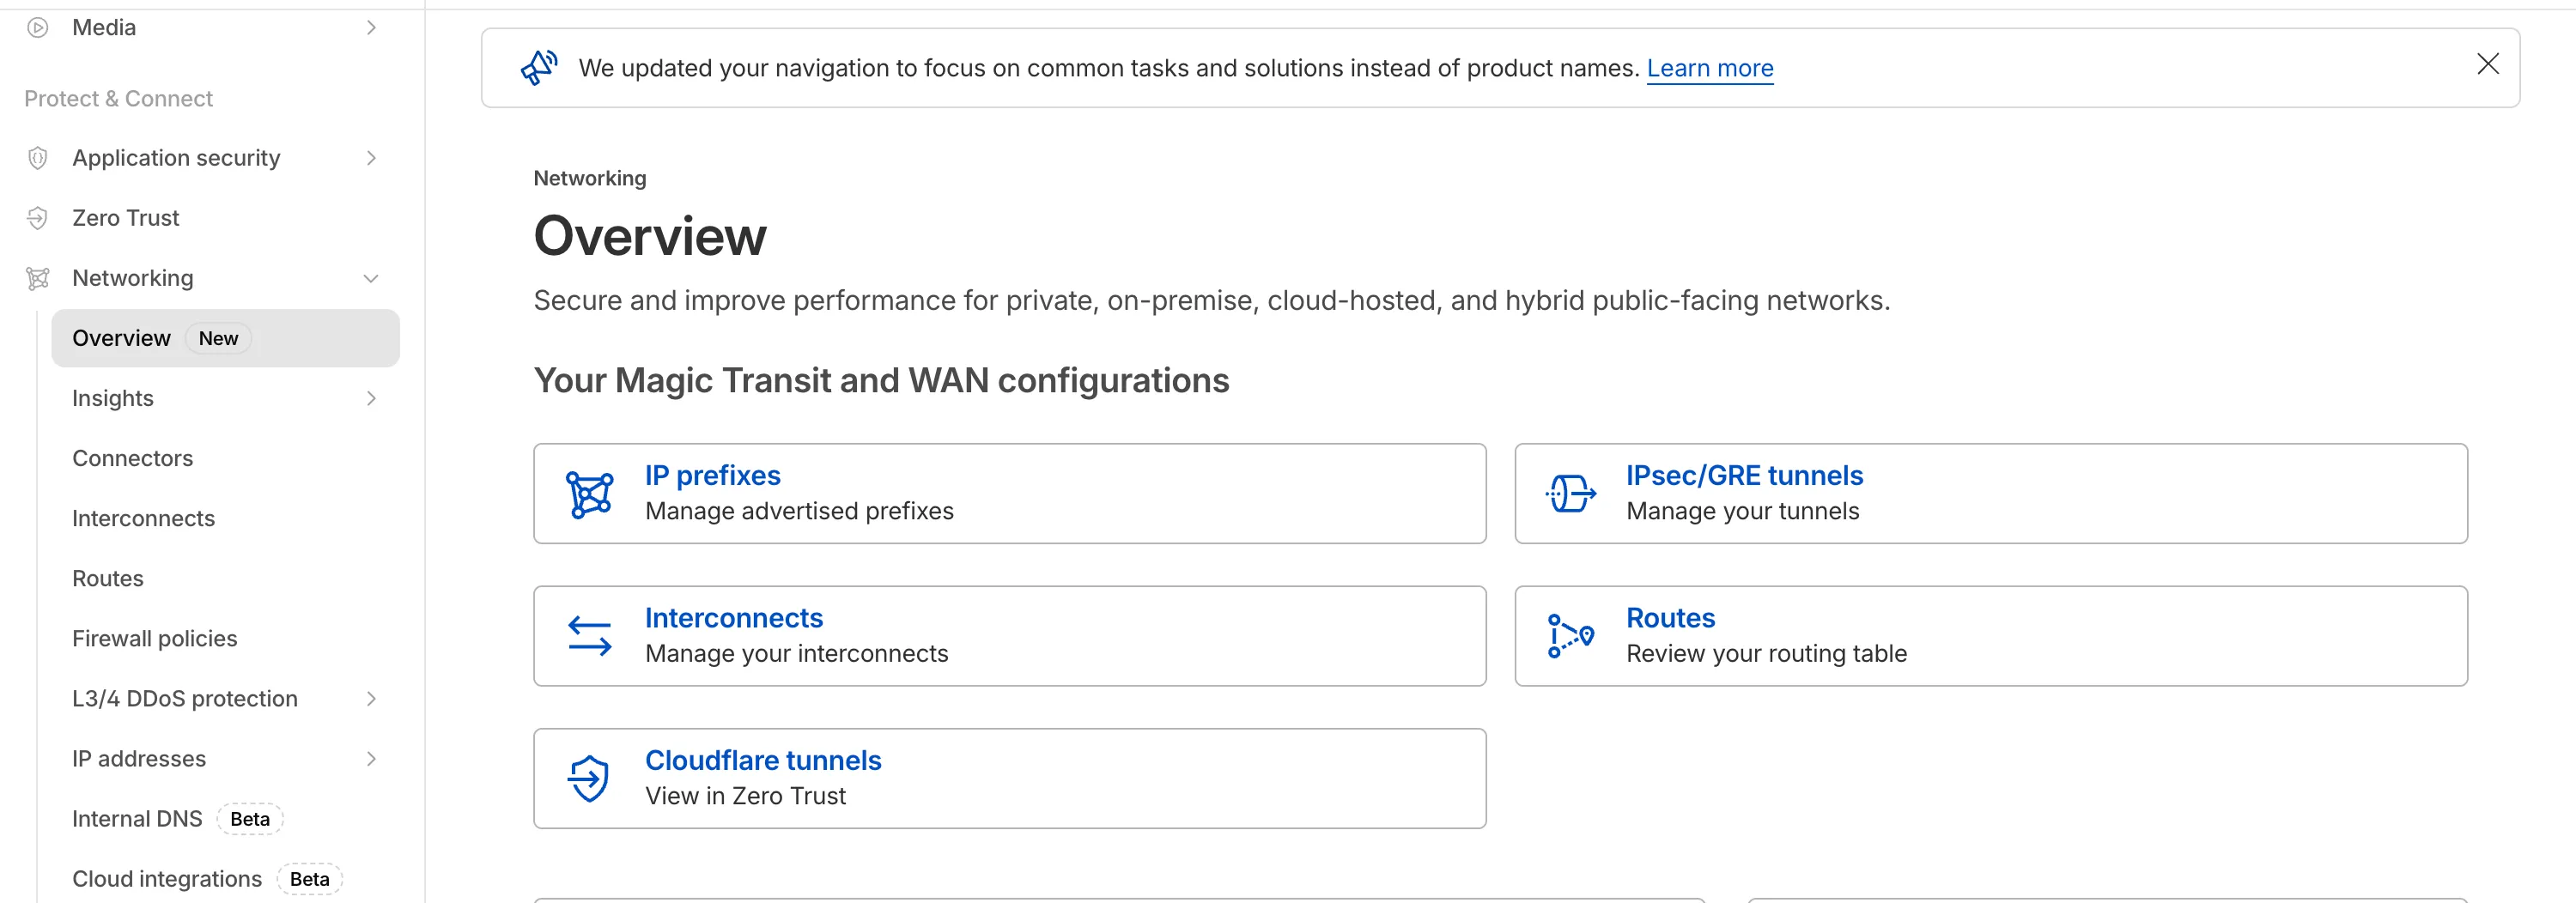The image size is (2576, 903).
Task: Click the Routes card icon
Action: tap(1570, 636)
